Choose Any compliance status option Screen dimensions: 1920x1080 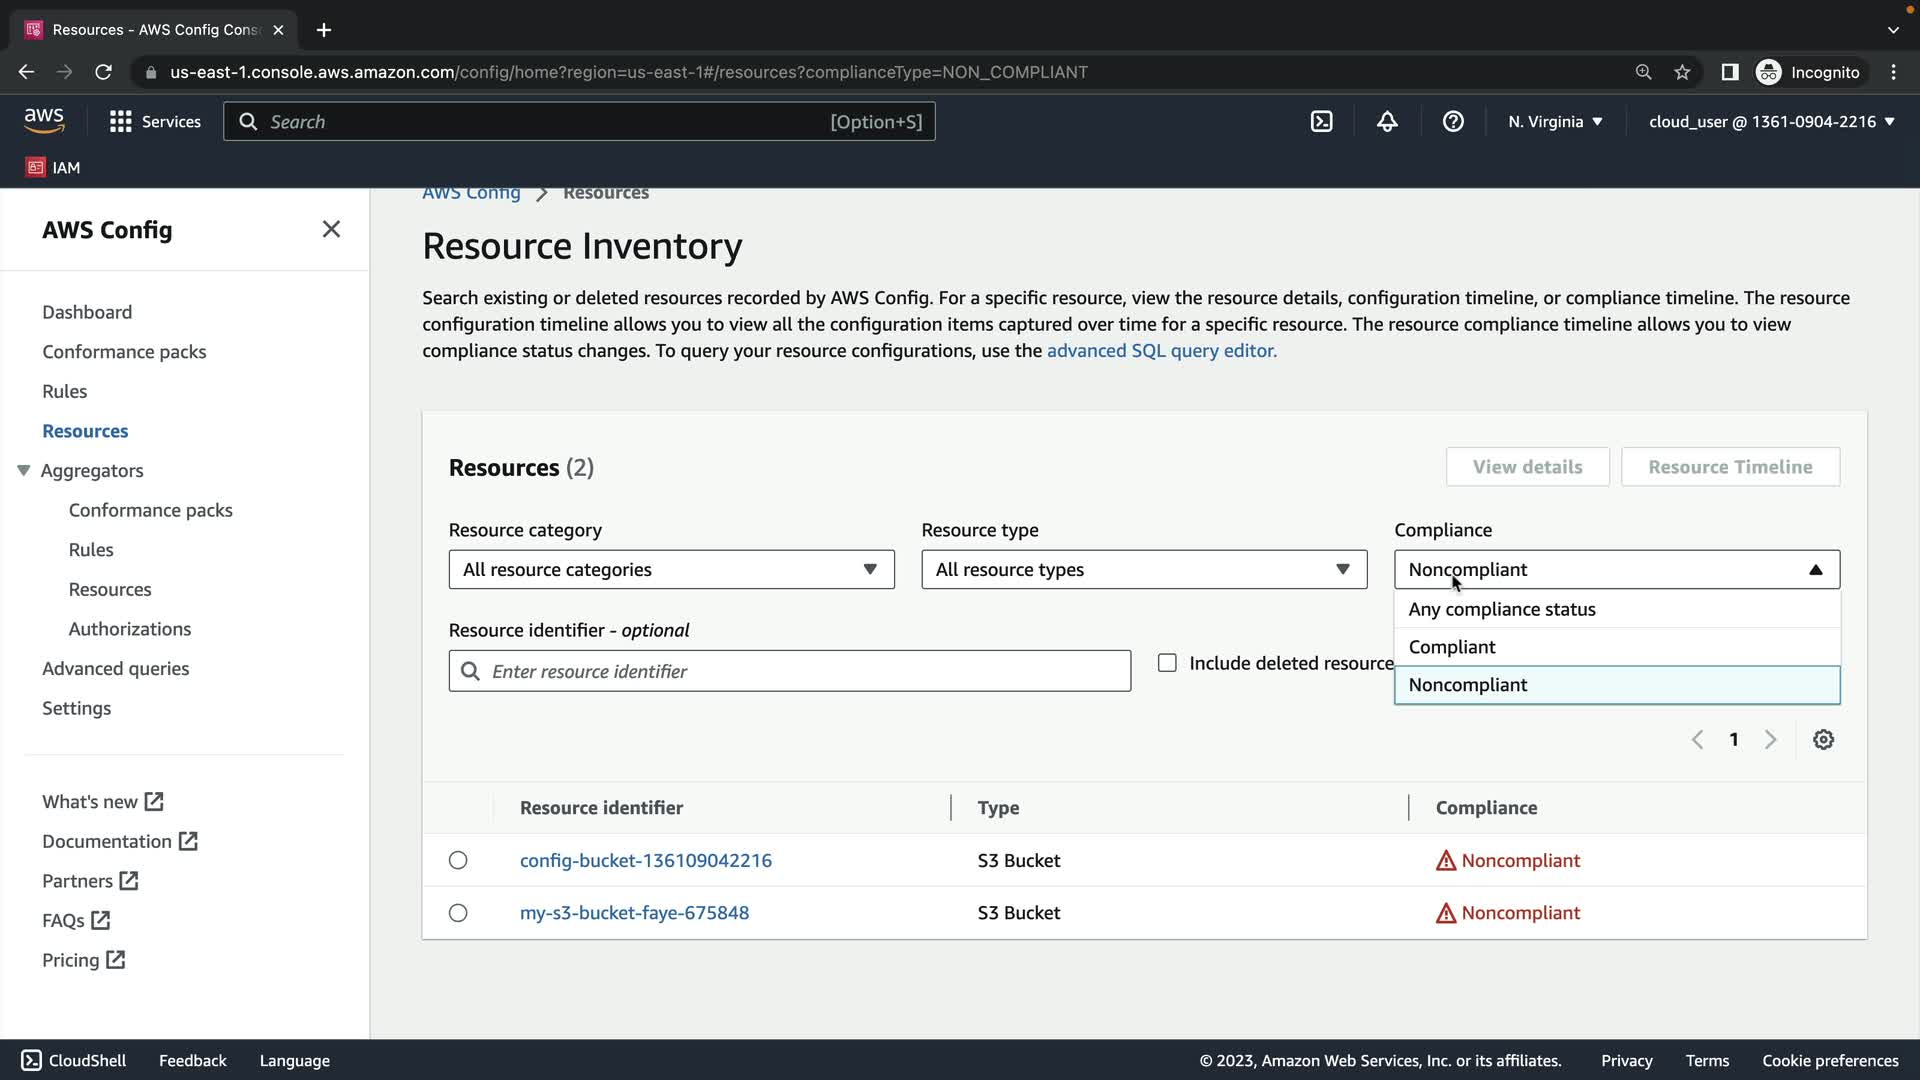pyautogui.click(x=1501, y=609)
